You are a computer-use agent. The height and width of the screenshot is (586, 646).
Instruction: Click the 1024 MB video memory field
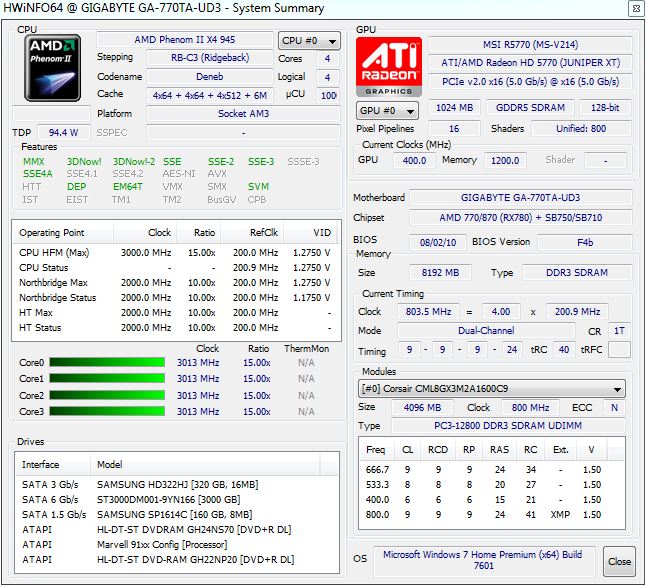(x=454, y=108)
